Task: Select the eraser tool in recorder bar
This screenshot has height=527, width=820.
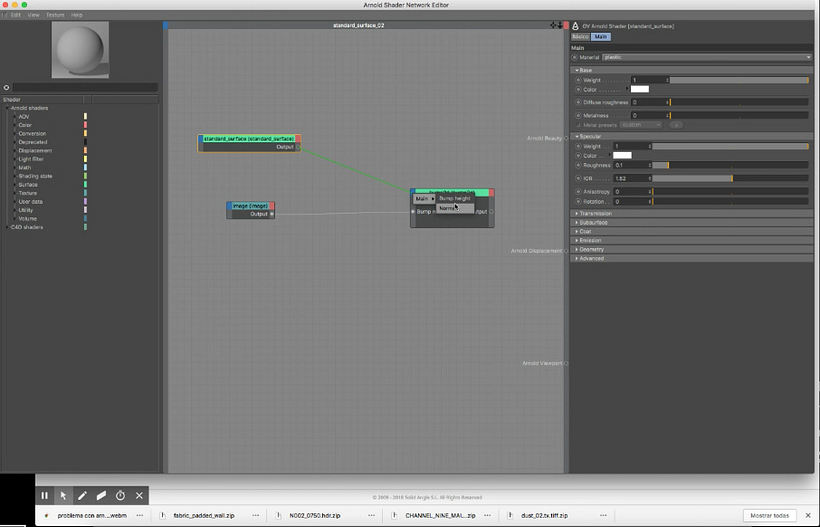Action: point(101,495)
